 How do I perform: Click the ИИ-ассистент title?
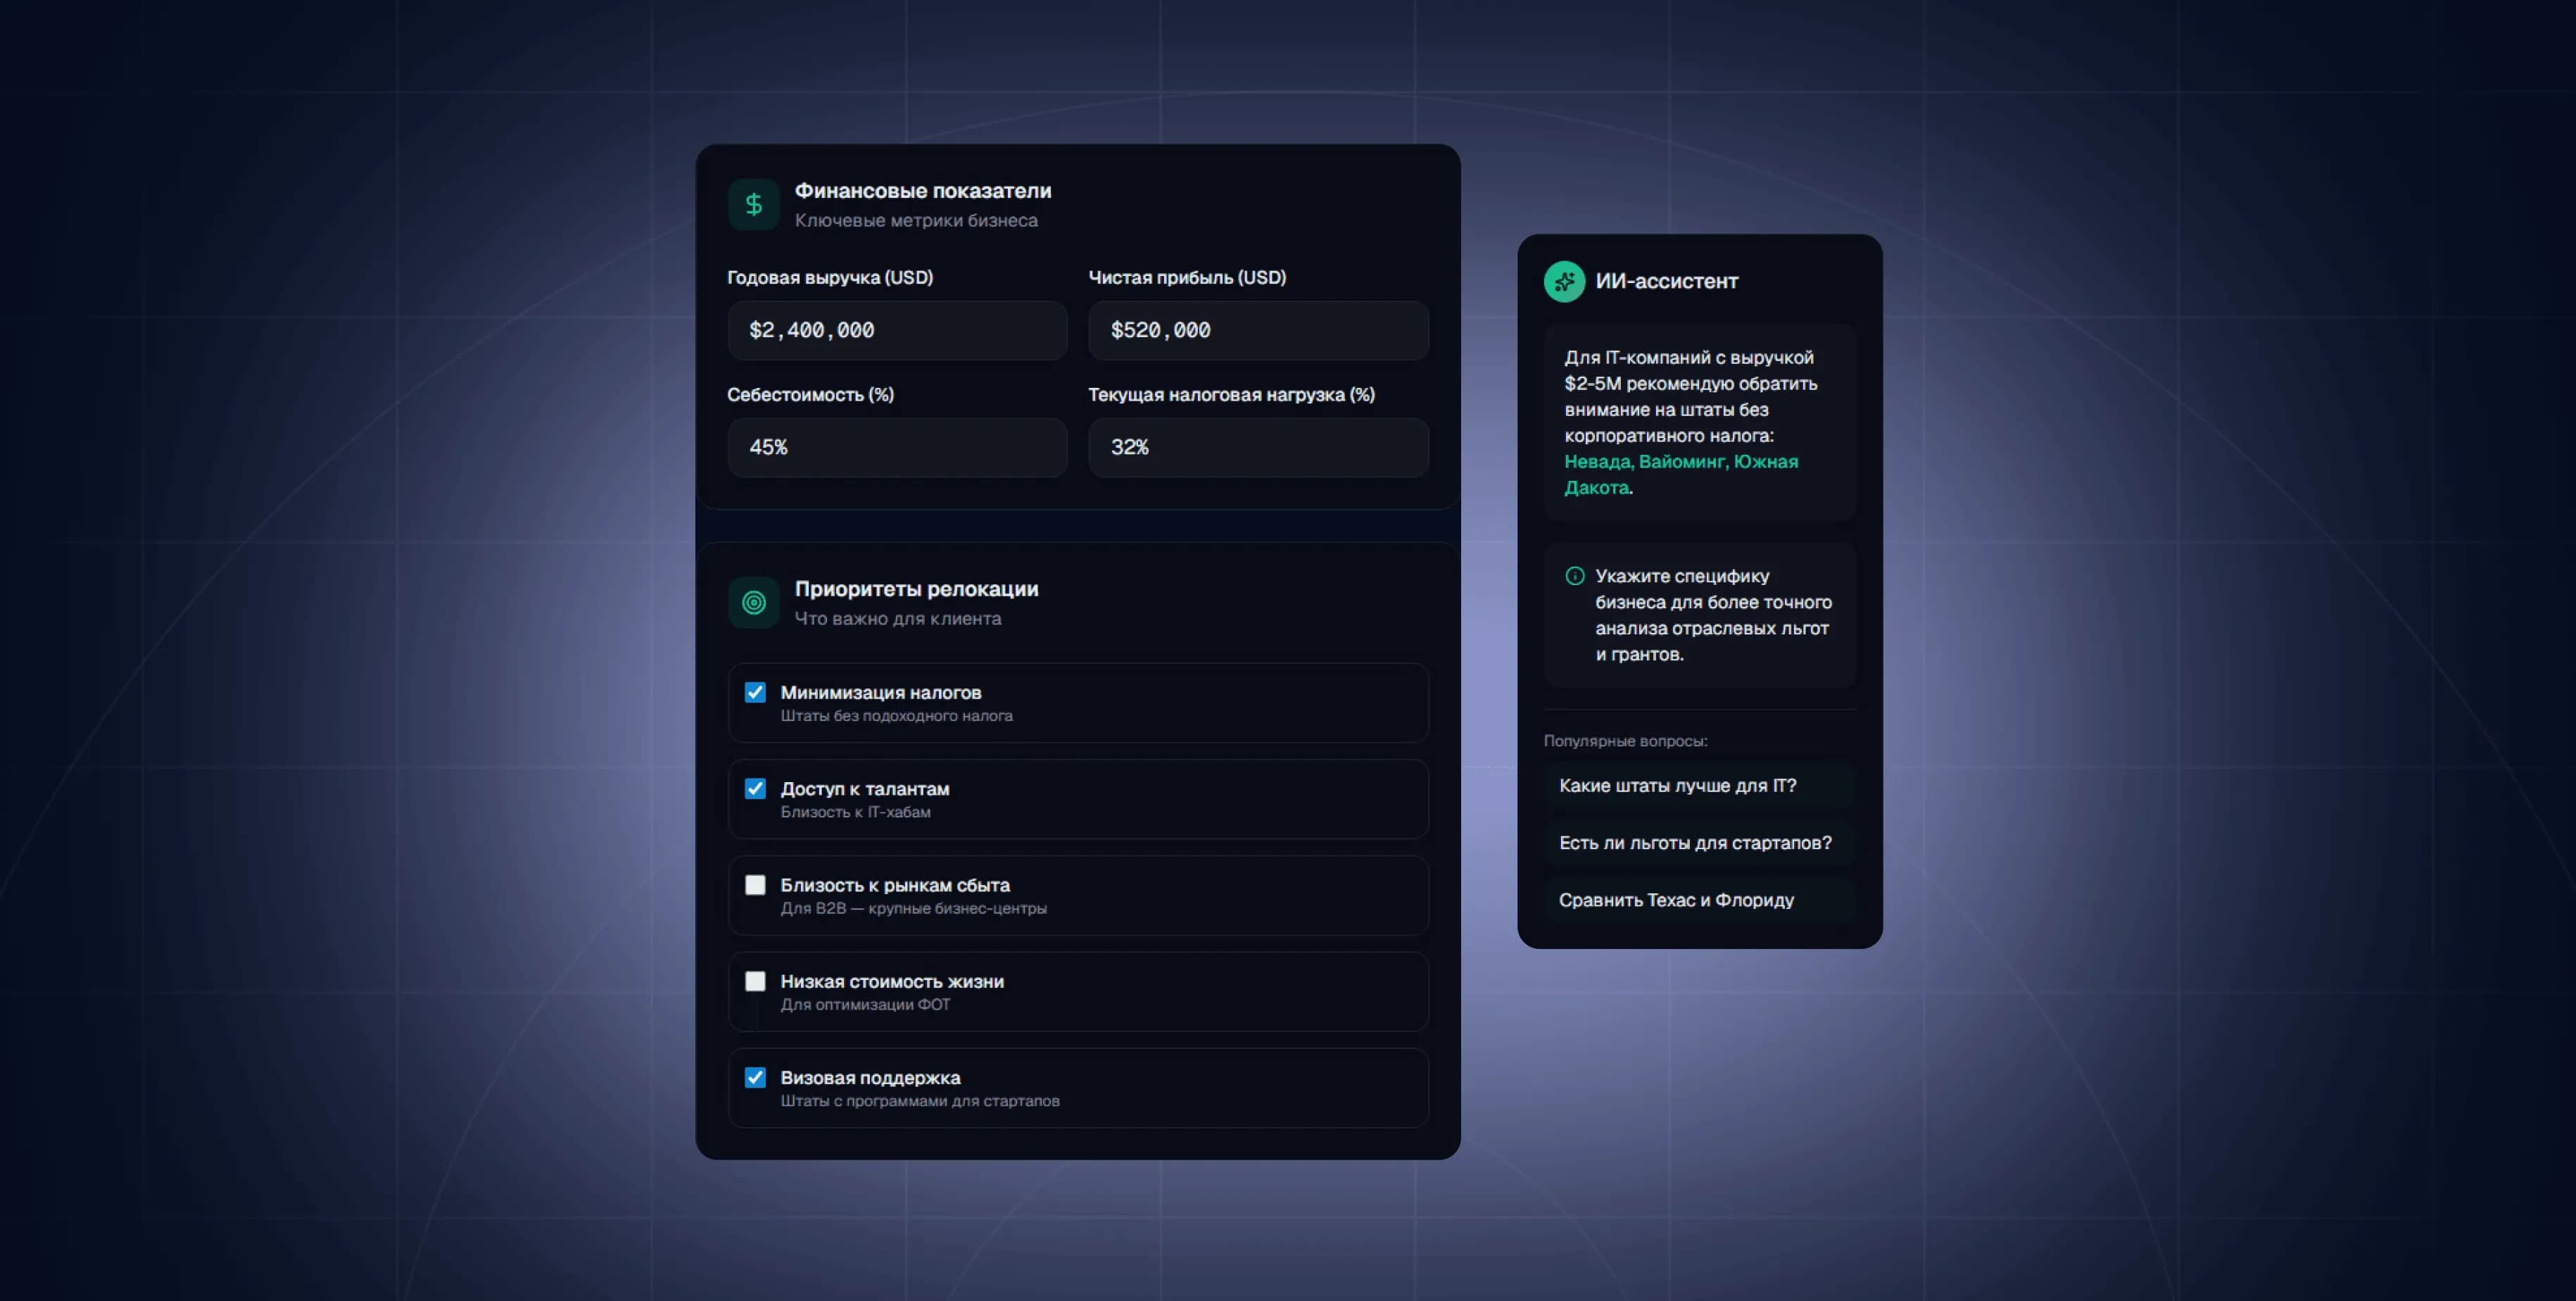click(1667, 282)
